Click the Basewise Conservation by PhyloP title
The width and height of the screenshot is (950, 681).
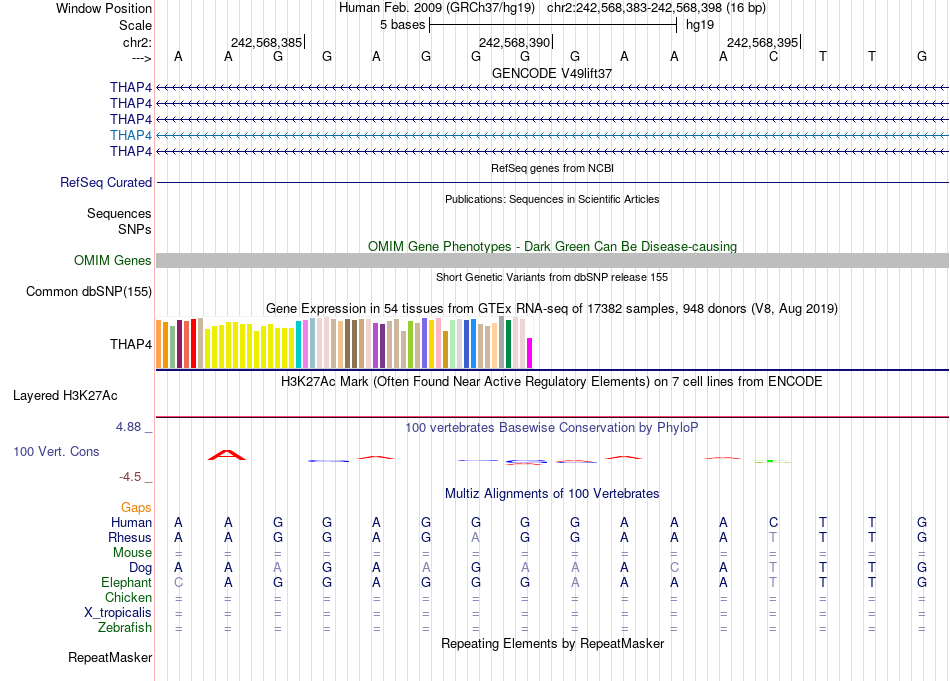point(552,428)
